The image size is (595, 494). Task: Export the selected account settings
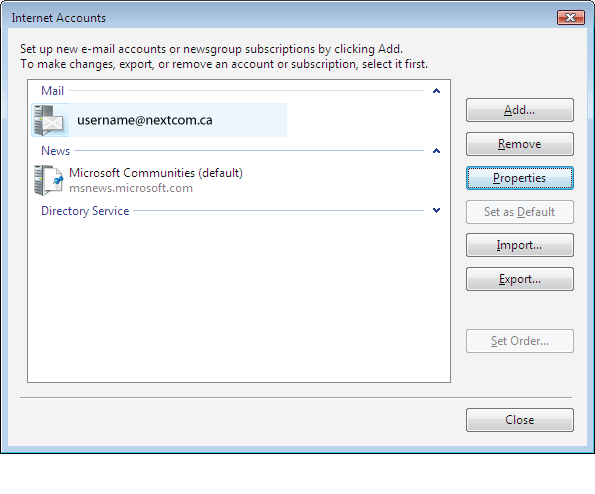(519, 279)
